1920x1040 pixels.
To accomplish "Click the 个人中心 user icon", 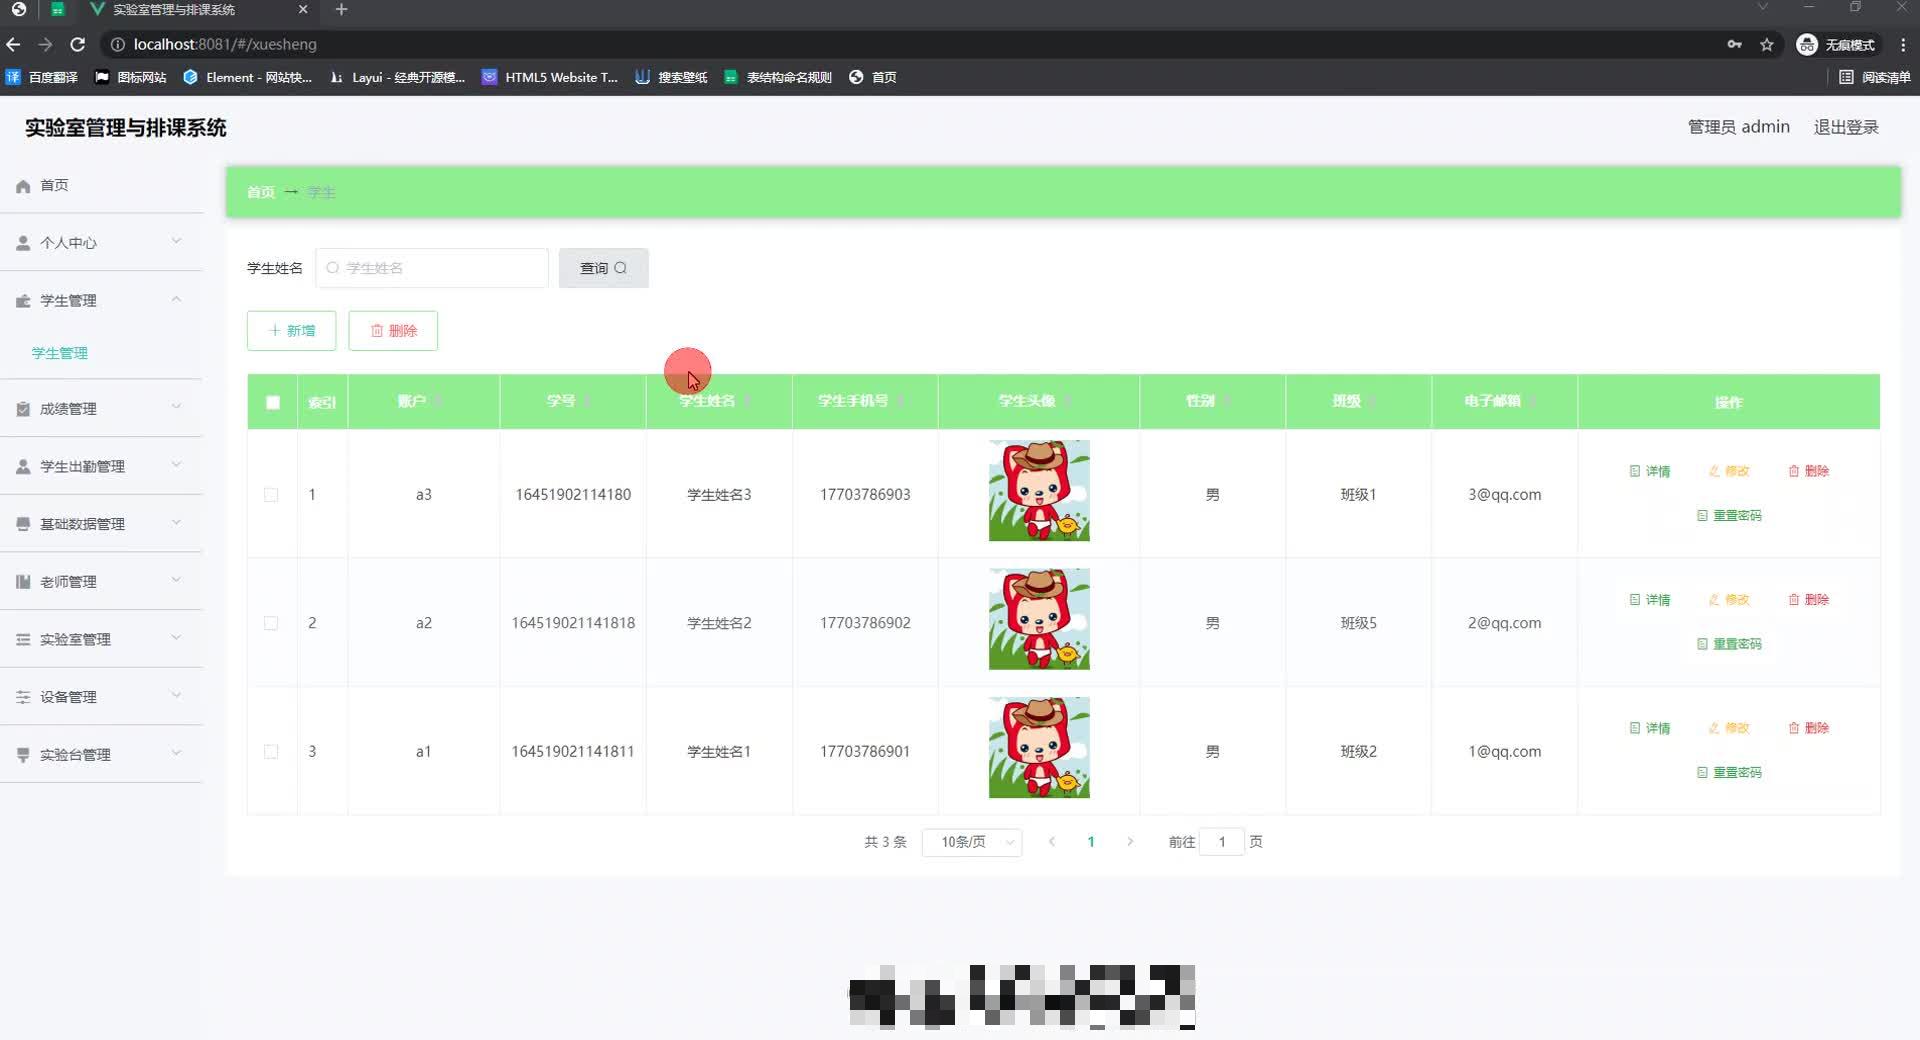I will (23, 243).
